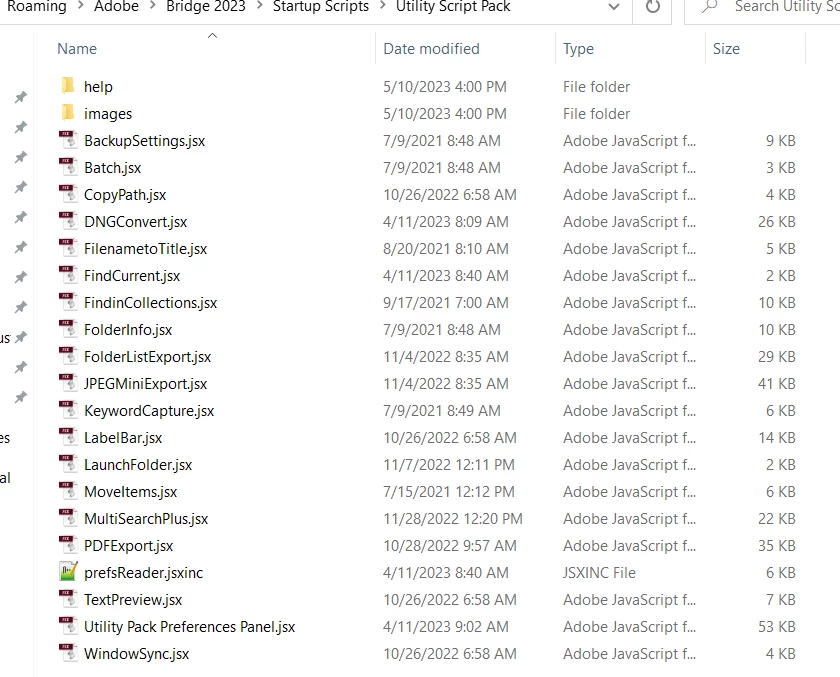Screen dimensions: 840x677
Task: Click Utility Script Pack breadcrumb segment
Action: tap(453, 6)
